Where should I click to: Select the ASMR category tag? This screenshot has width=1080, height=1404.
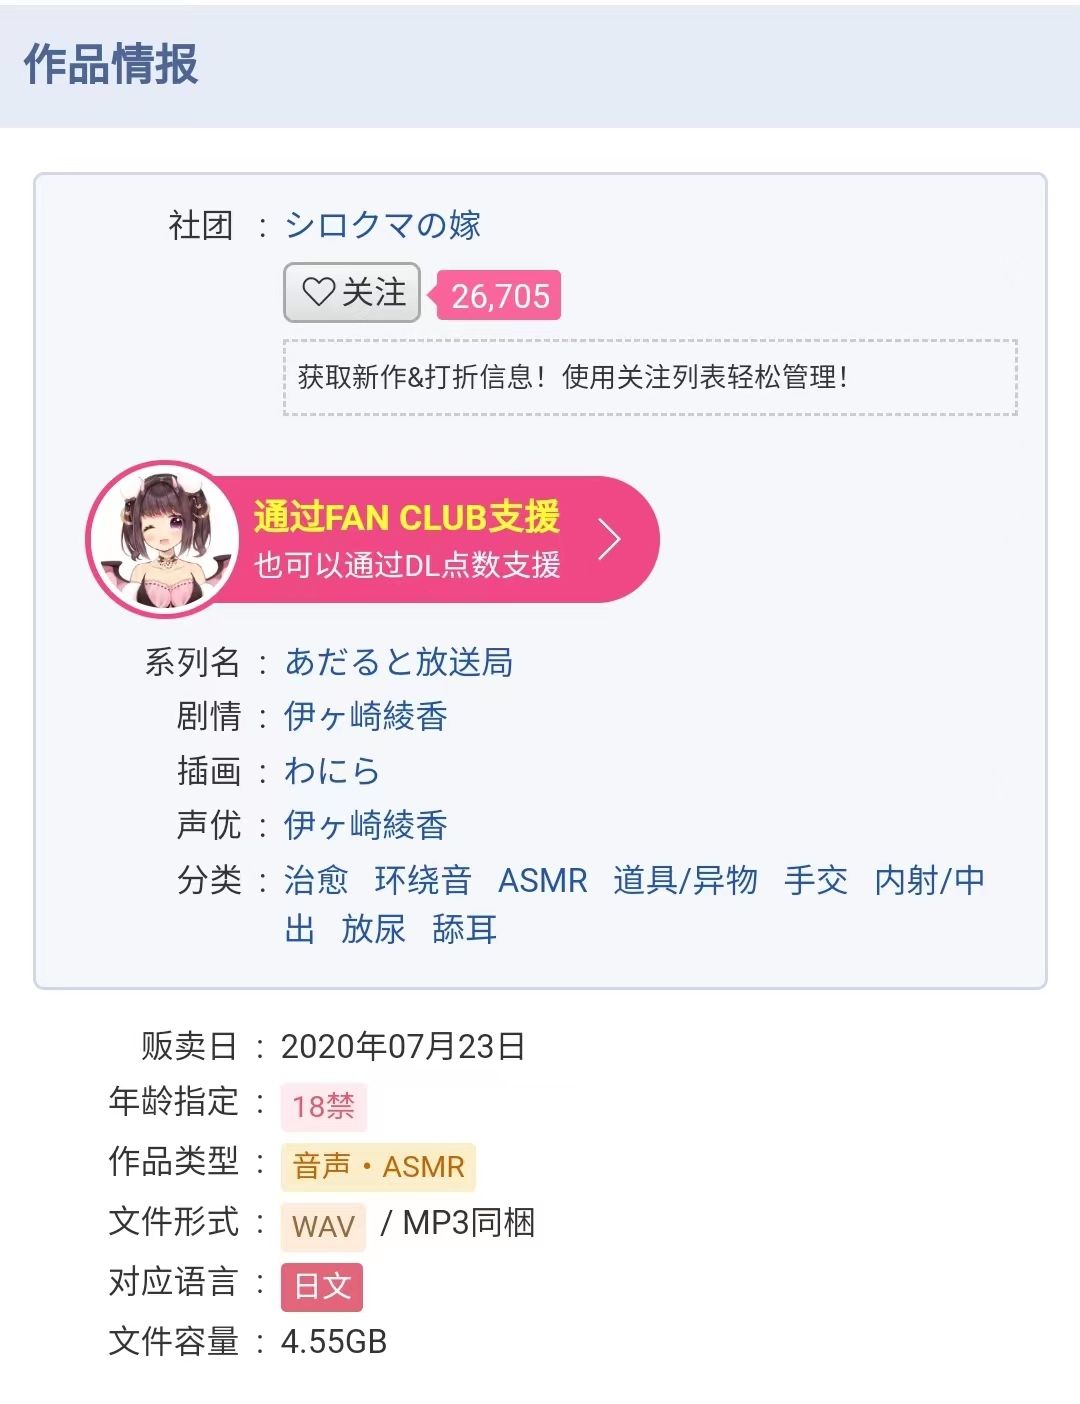[x=544, y=880]
